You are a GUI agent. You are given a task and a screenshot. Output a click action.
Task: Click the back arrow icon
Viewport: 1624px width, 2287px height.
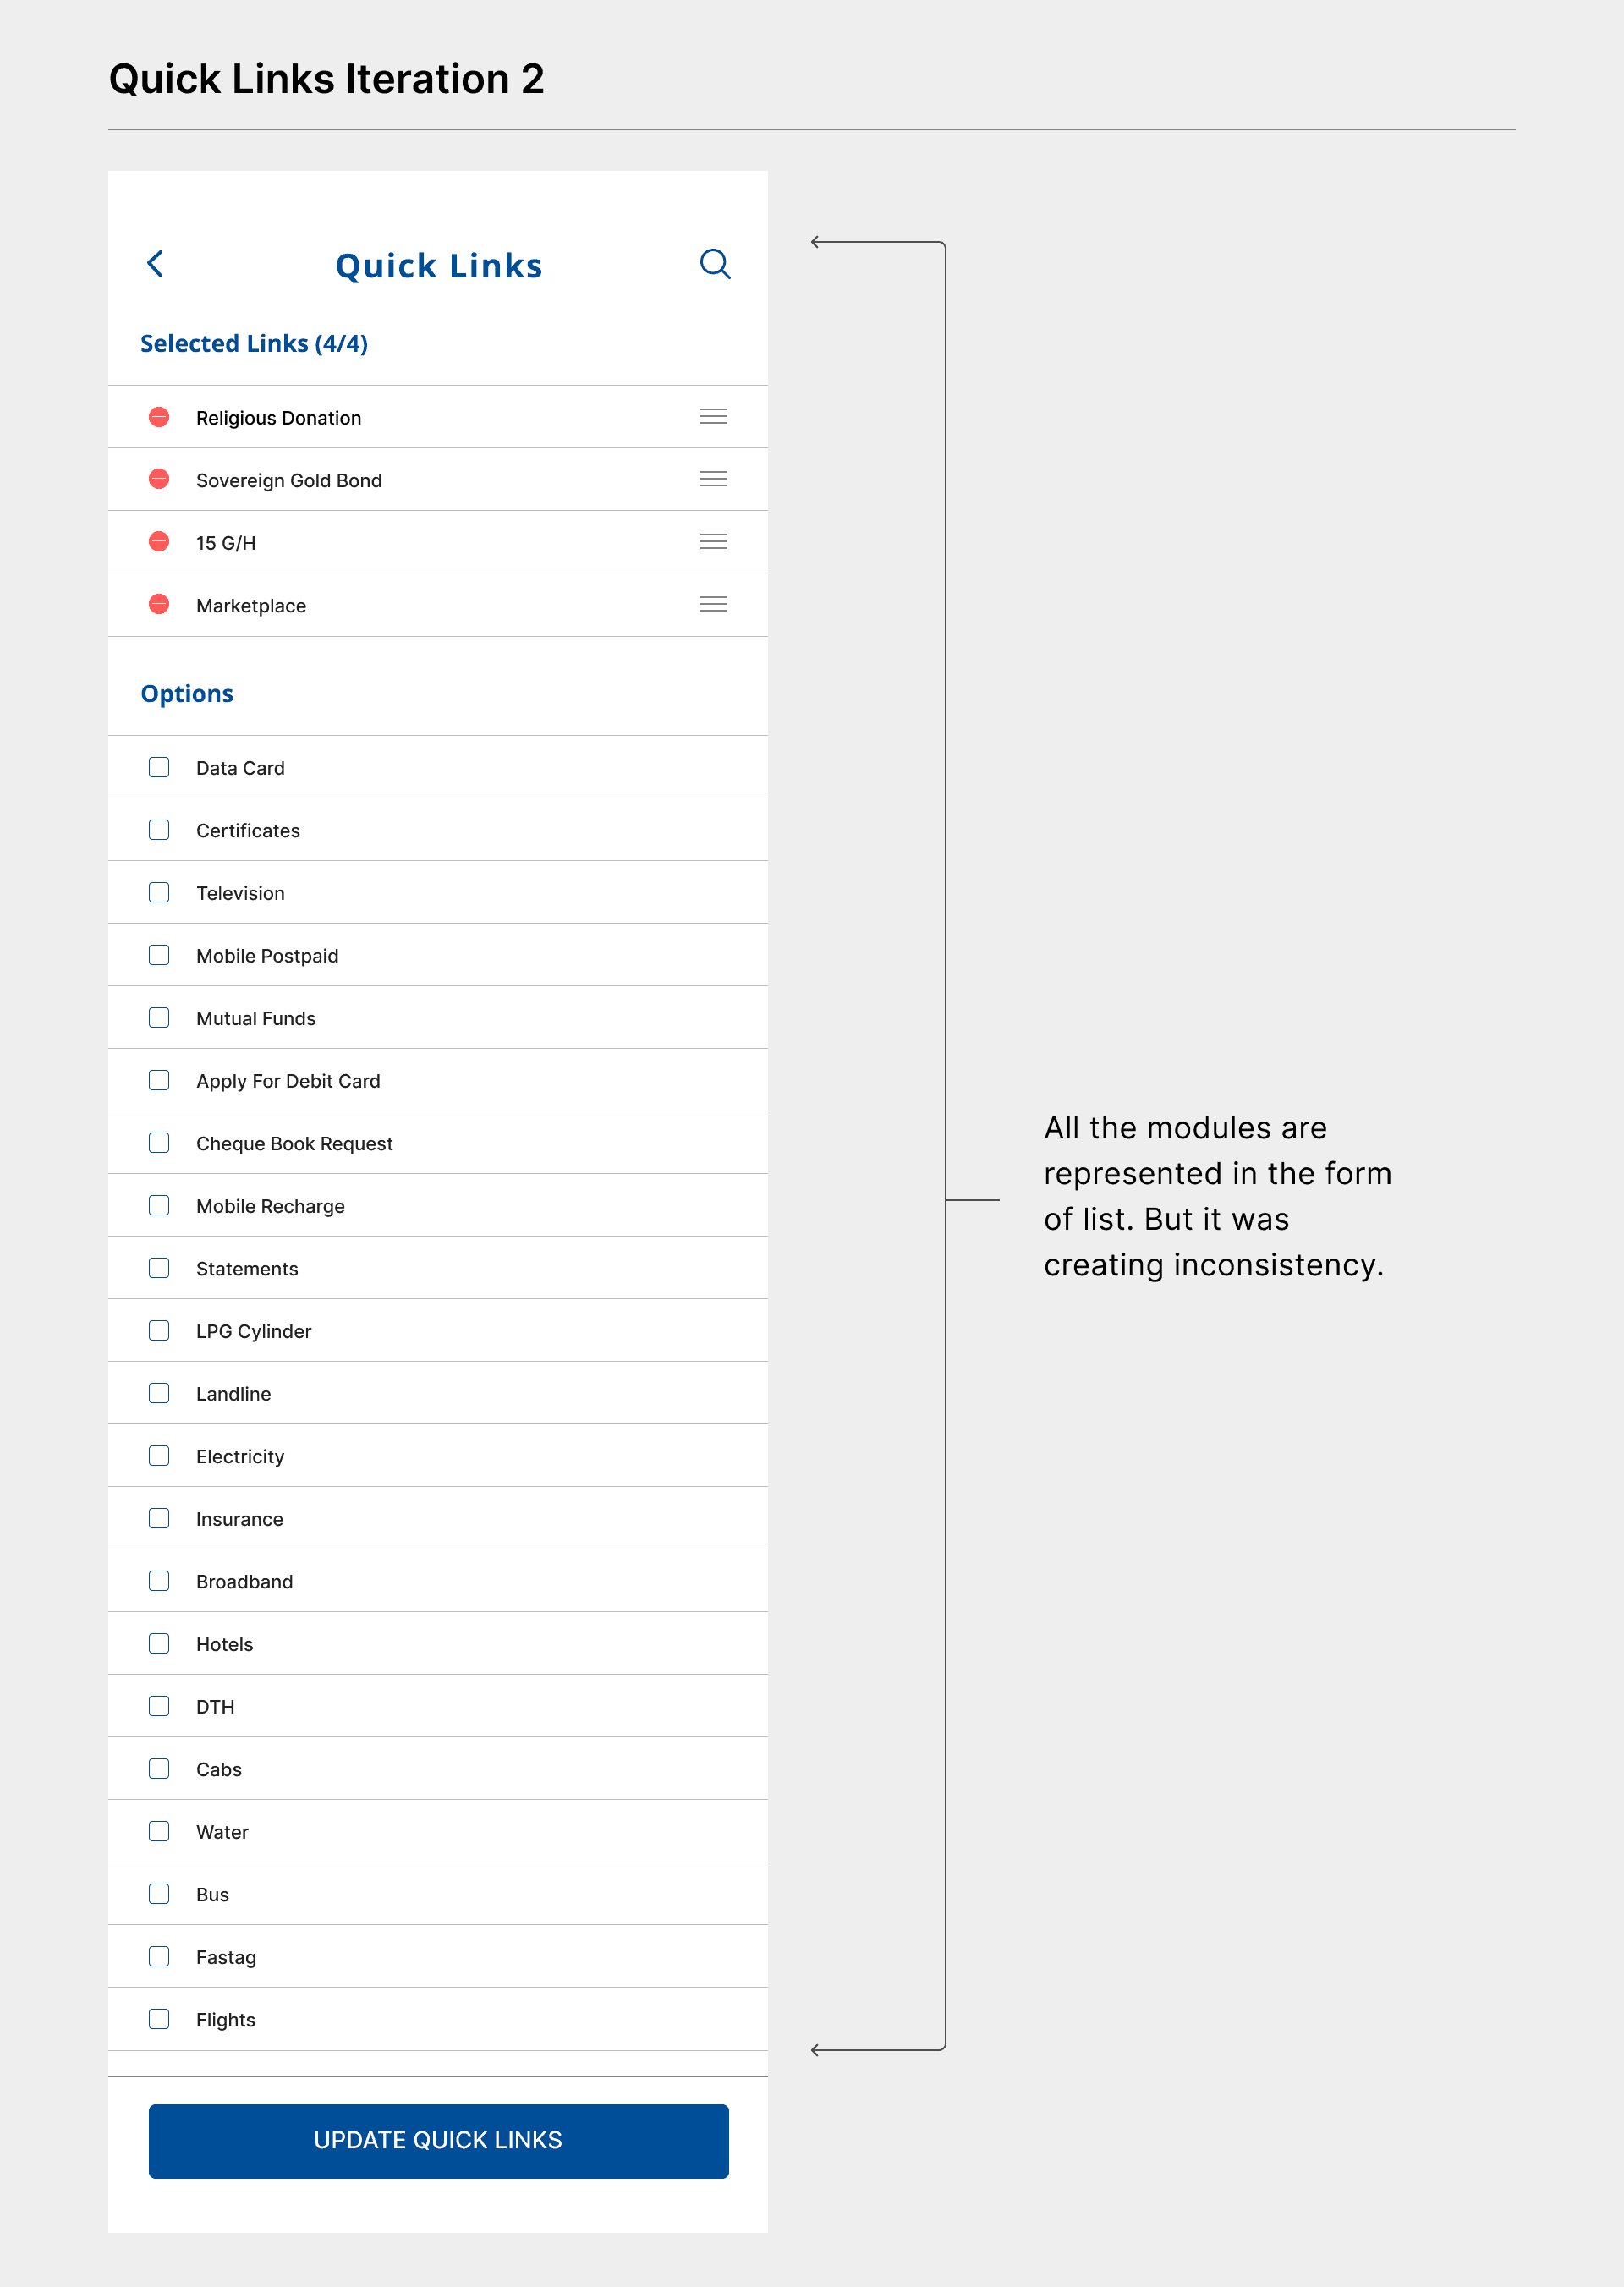pyautogui.click(x=156, y=264)
